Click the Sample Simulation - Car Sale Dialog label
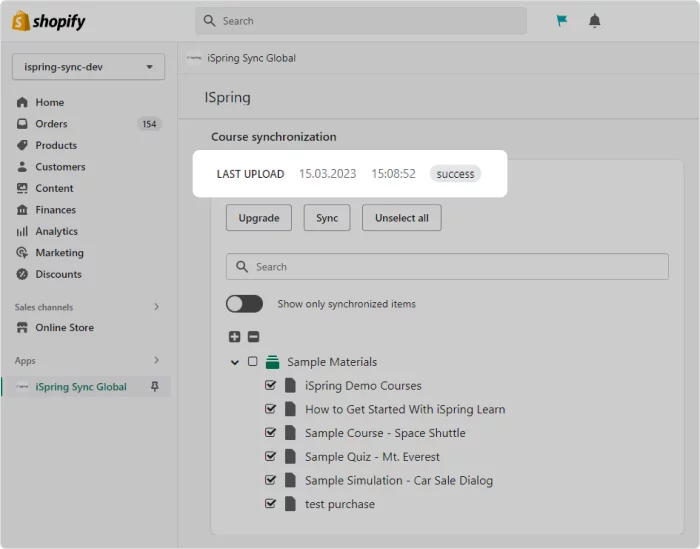 (399, 480)
